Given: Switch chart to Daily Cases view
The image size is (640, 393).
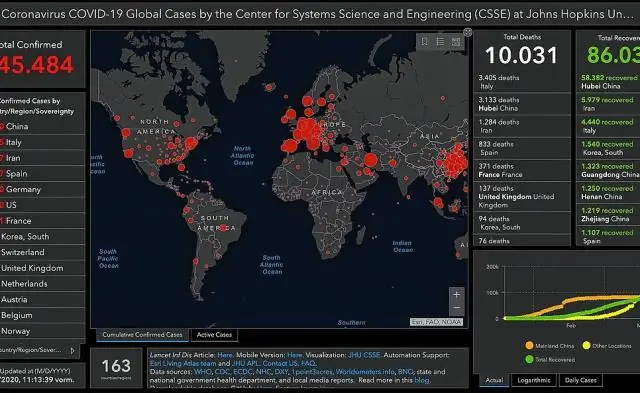Looking at the screenshot, I should pos(580,380).
